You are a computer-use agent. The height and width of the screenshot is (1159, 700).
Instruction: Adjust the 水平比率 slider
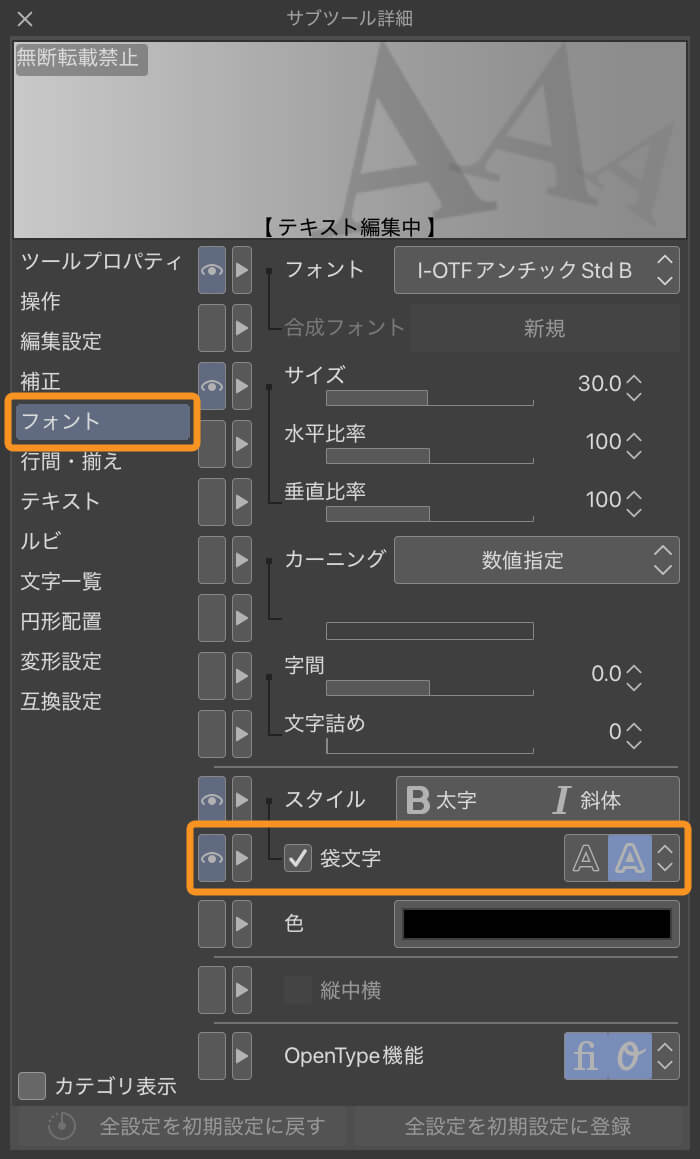pos(429,455)
